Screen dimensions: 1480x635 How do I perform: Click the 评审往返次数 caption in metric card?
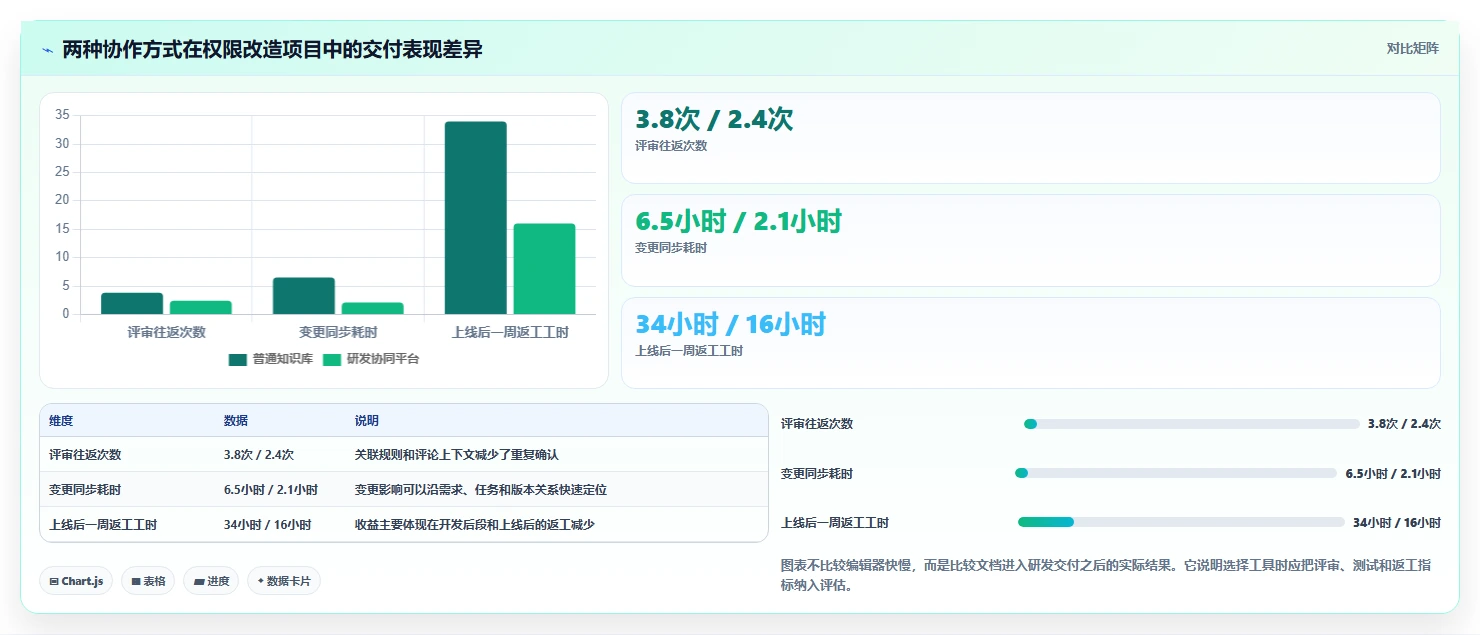click(671, 146)
